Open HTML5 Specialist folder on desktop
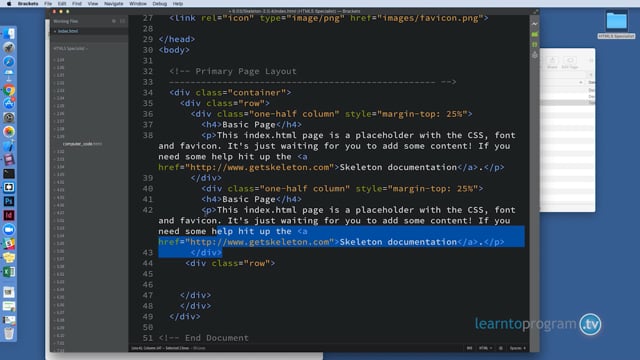Screen dimensions: 640x360 (616, 24)
